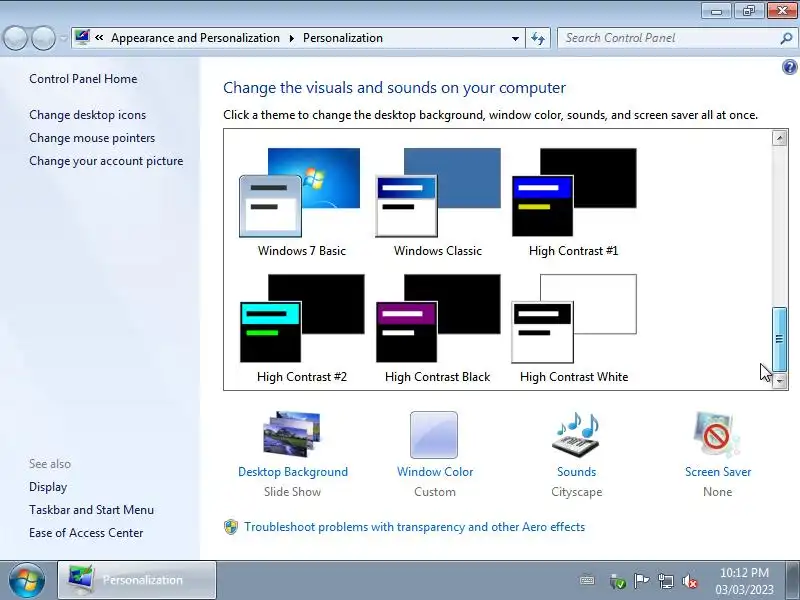800x600 pixels.
Task: Open Taskbar and Start Menu link
Action: click(91, 510)
